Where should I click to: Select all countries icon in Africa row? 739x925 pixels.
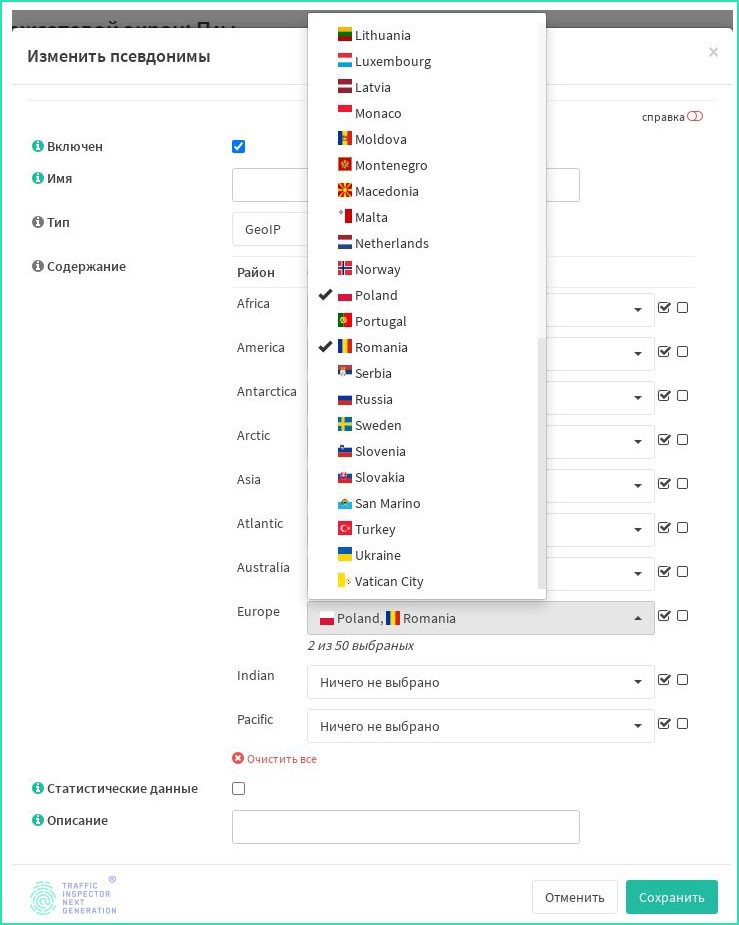tap(664, 307)
